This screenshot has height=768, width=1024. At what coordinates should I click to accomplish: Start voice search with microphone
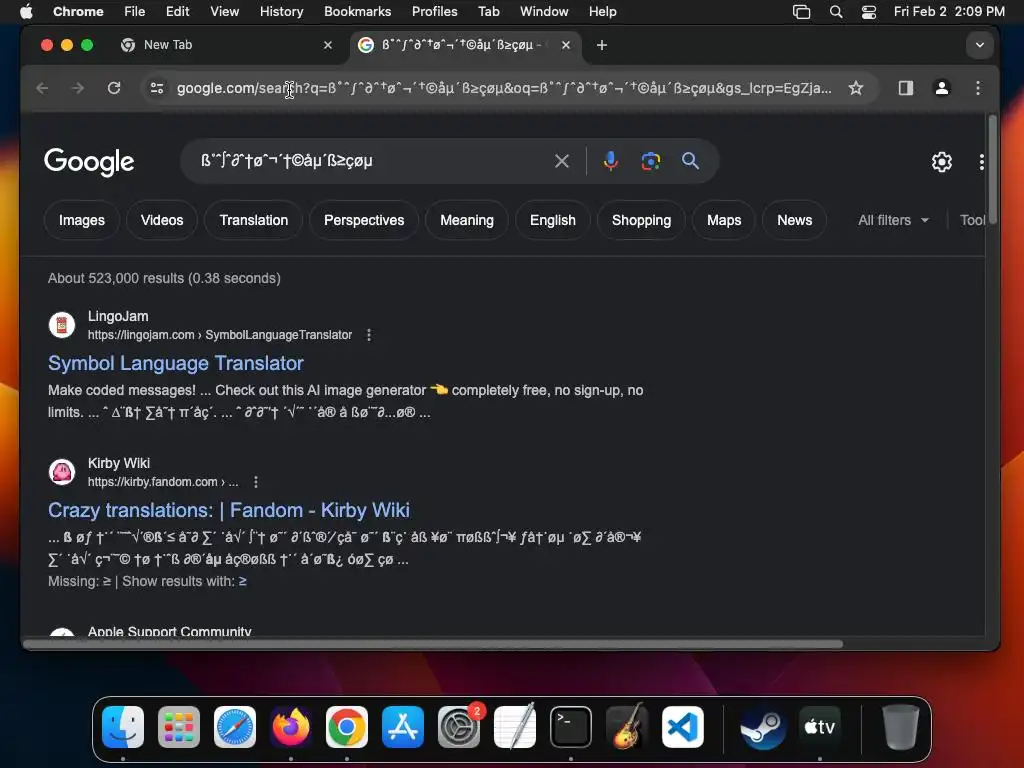tap(611, 161)
